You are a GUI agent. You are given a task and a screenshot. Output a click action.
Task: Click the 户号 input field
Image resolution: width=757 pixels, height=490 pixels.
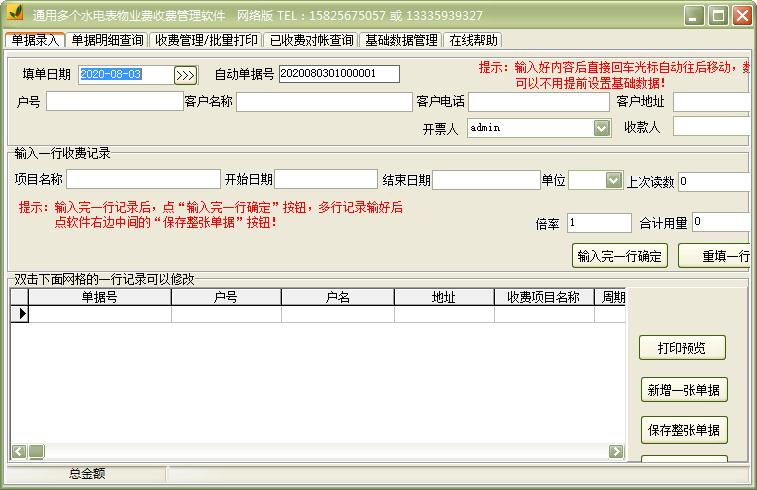tap(114, 101)
